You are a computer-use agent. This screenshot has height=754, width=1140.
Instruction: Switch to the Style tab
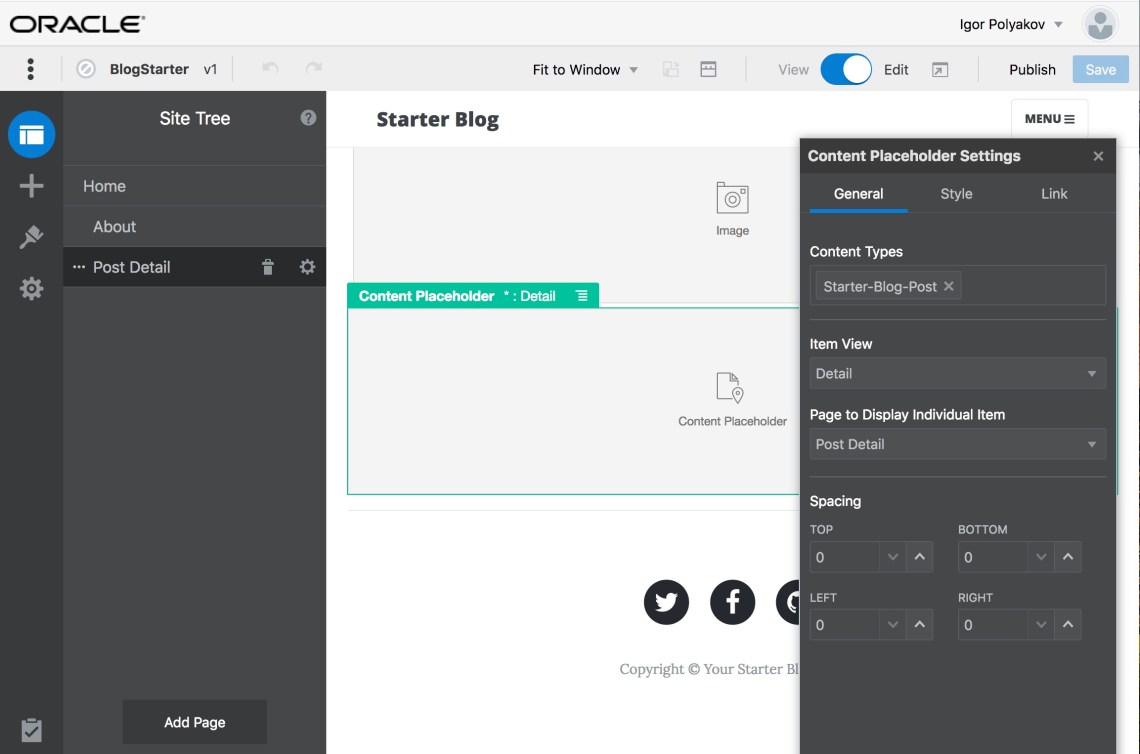pyautogui.click(x=956, y=194)
